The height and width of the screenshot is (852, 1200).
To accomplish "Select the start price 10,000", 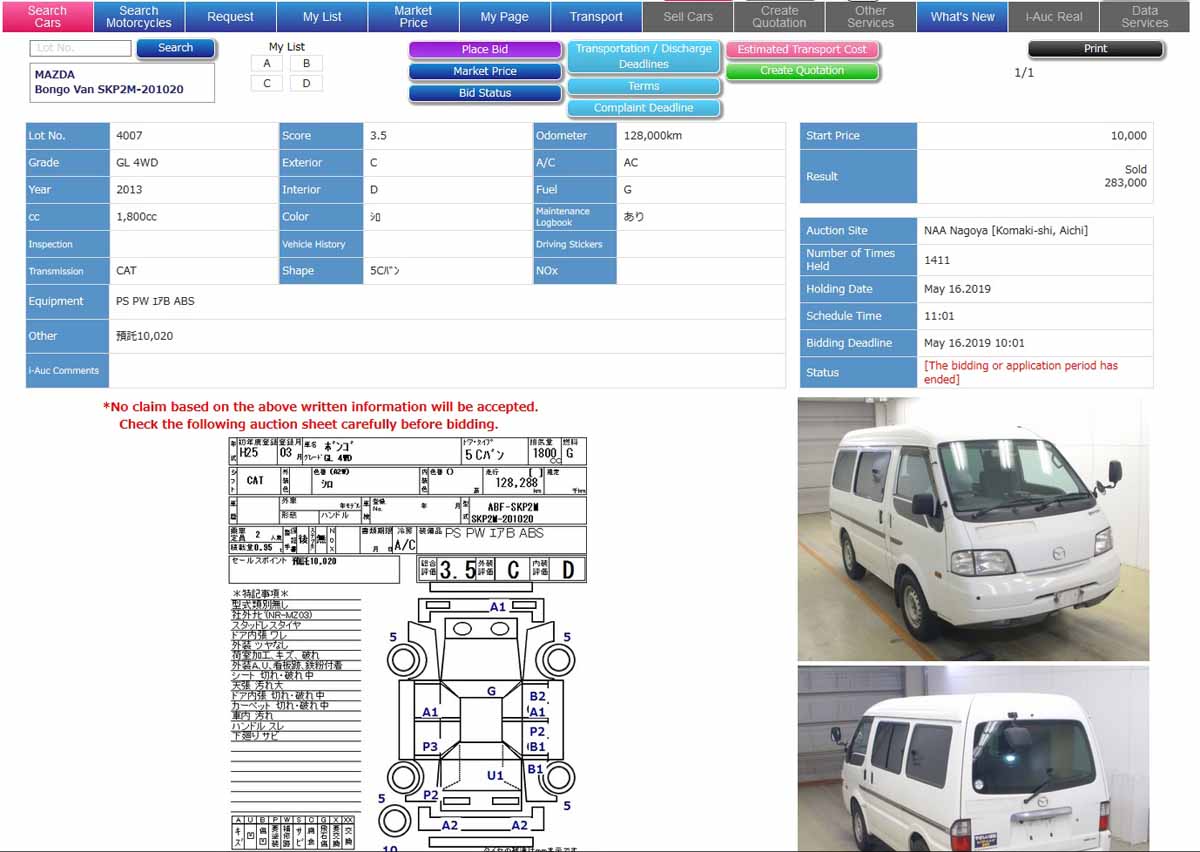I will tap(1129, 136).
